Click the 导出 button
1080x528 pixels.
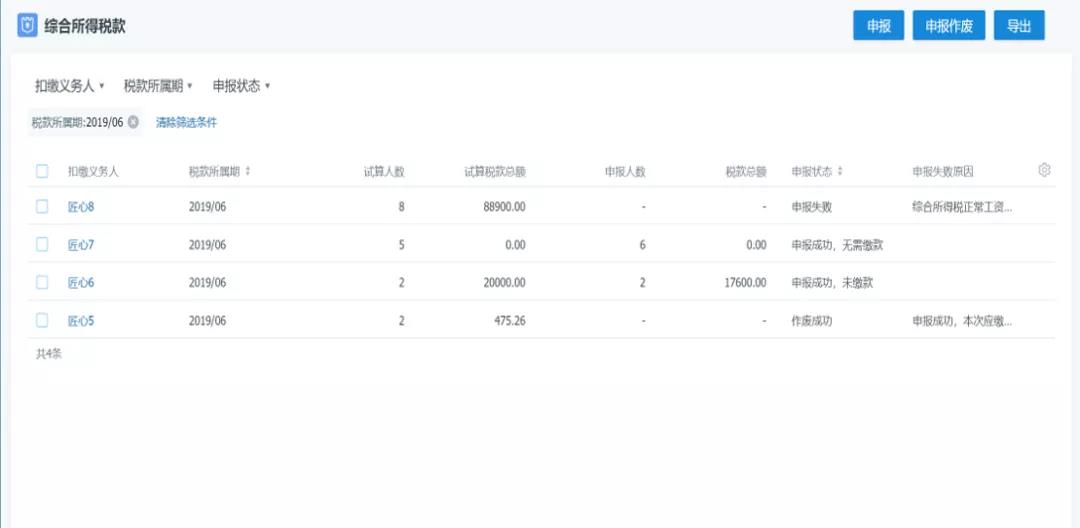[1019, 25]
